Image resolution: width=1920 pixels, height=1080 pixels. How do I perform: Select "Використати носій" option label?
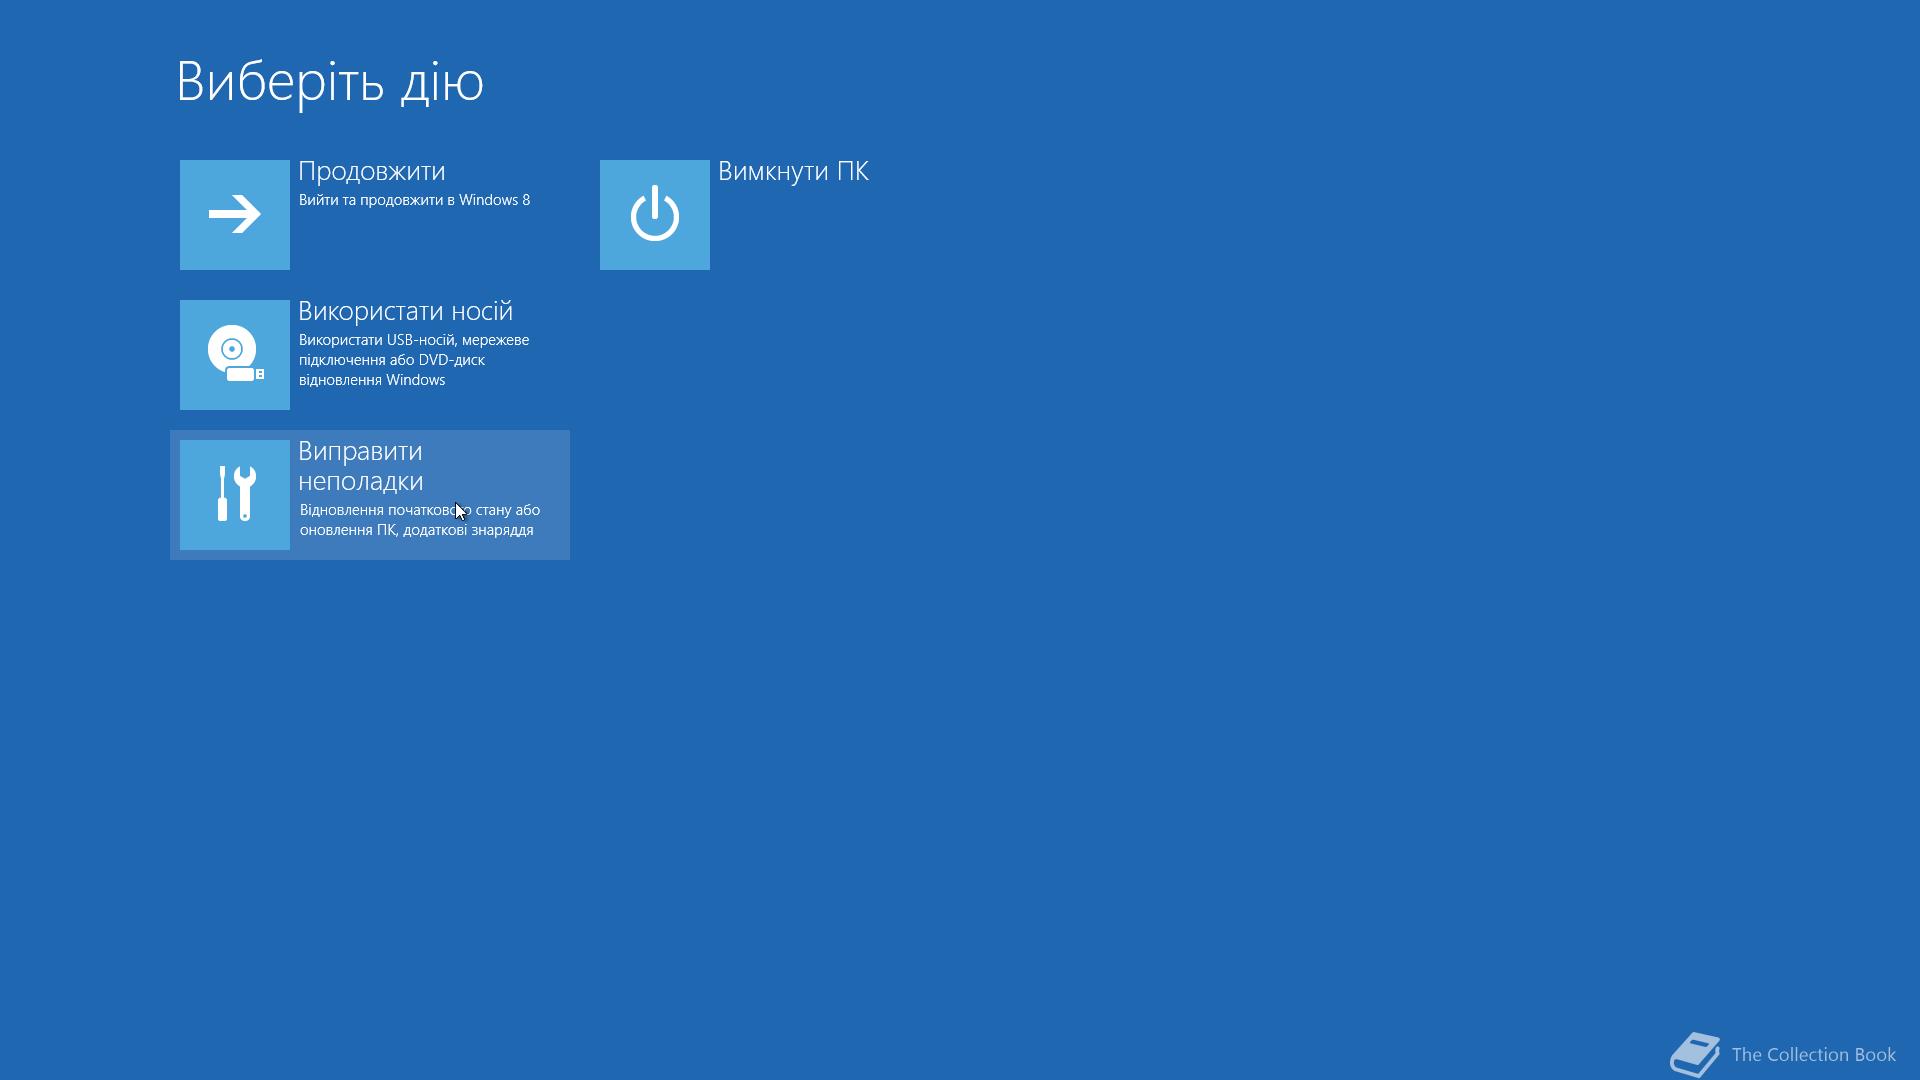tap(405, 311)
